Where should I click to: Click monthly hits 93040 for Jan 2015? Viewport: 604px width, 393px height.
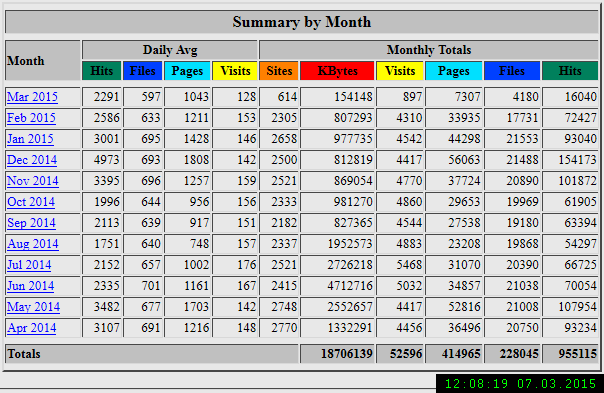581,139
